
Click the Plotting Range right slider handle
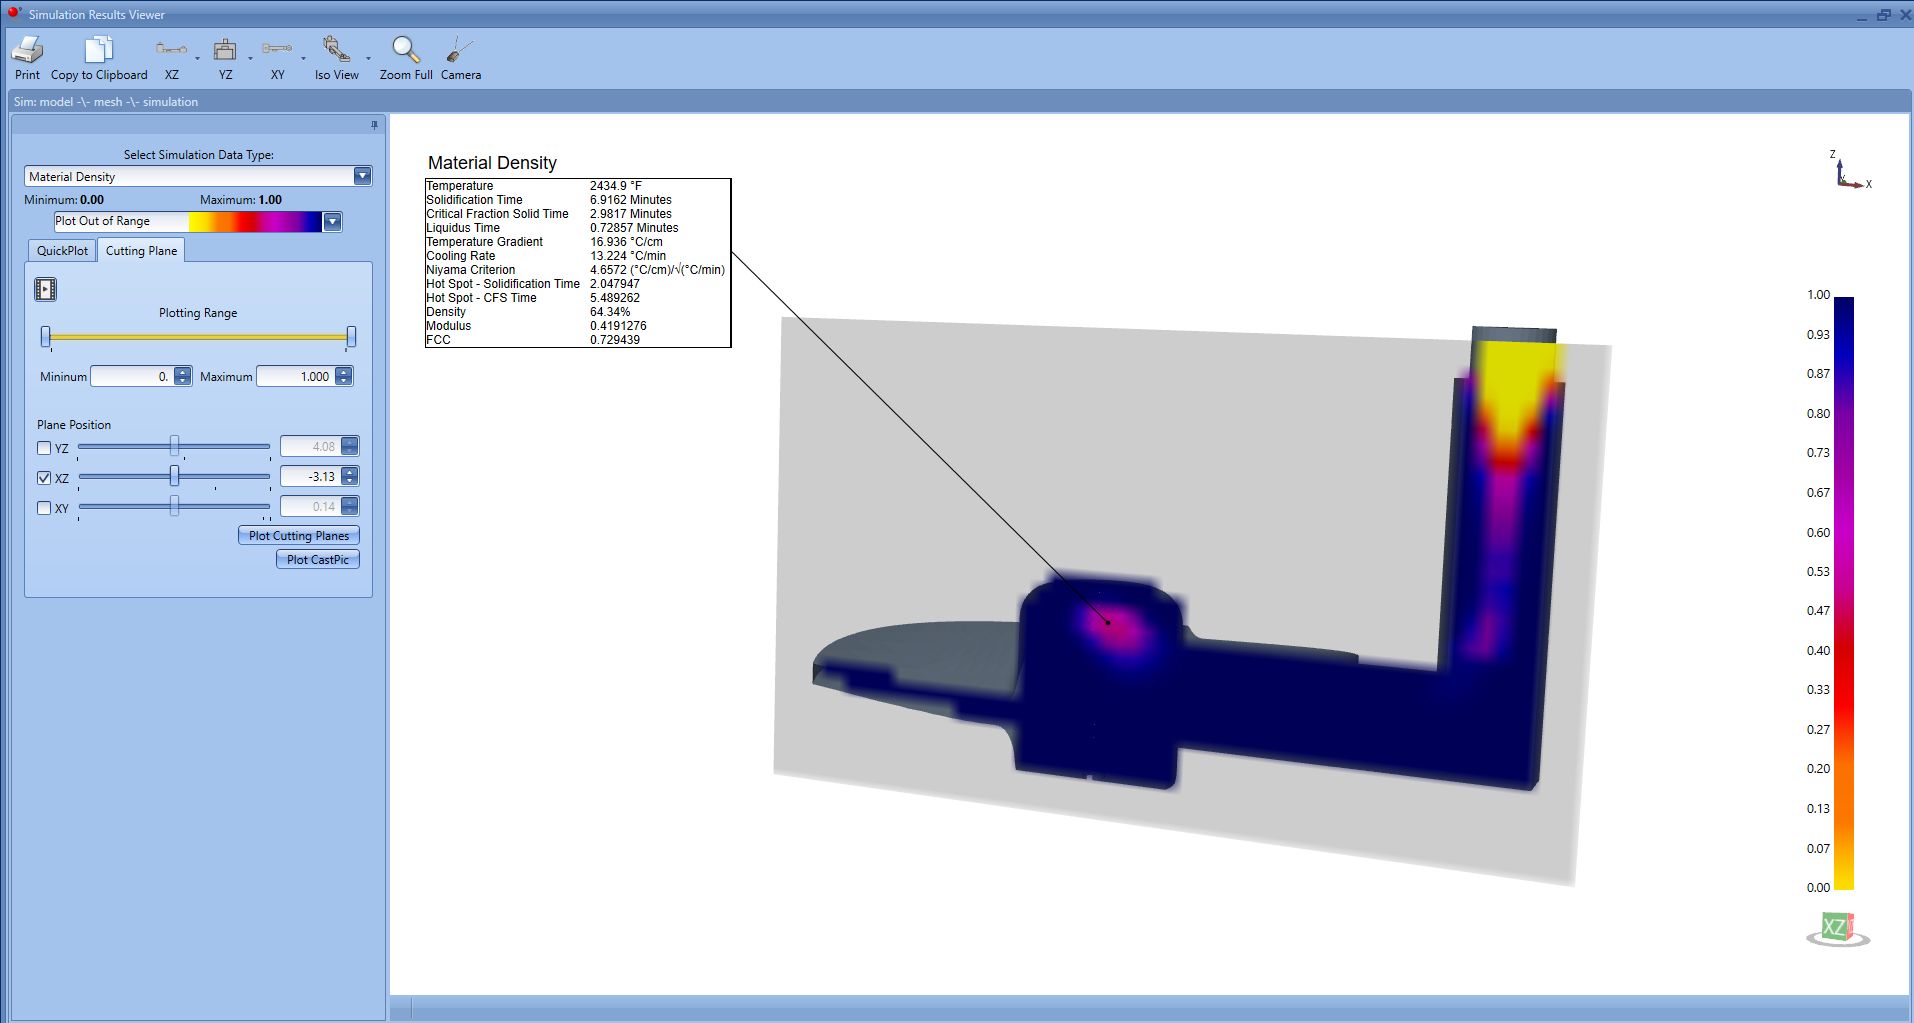[x=351, y=337]
